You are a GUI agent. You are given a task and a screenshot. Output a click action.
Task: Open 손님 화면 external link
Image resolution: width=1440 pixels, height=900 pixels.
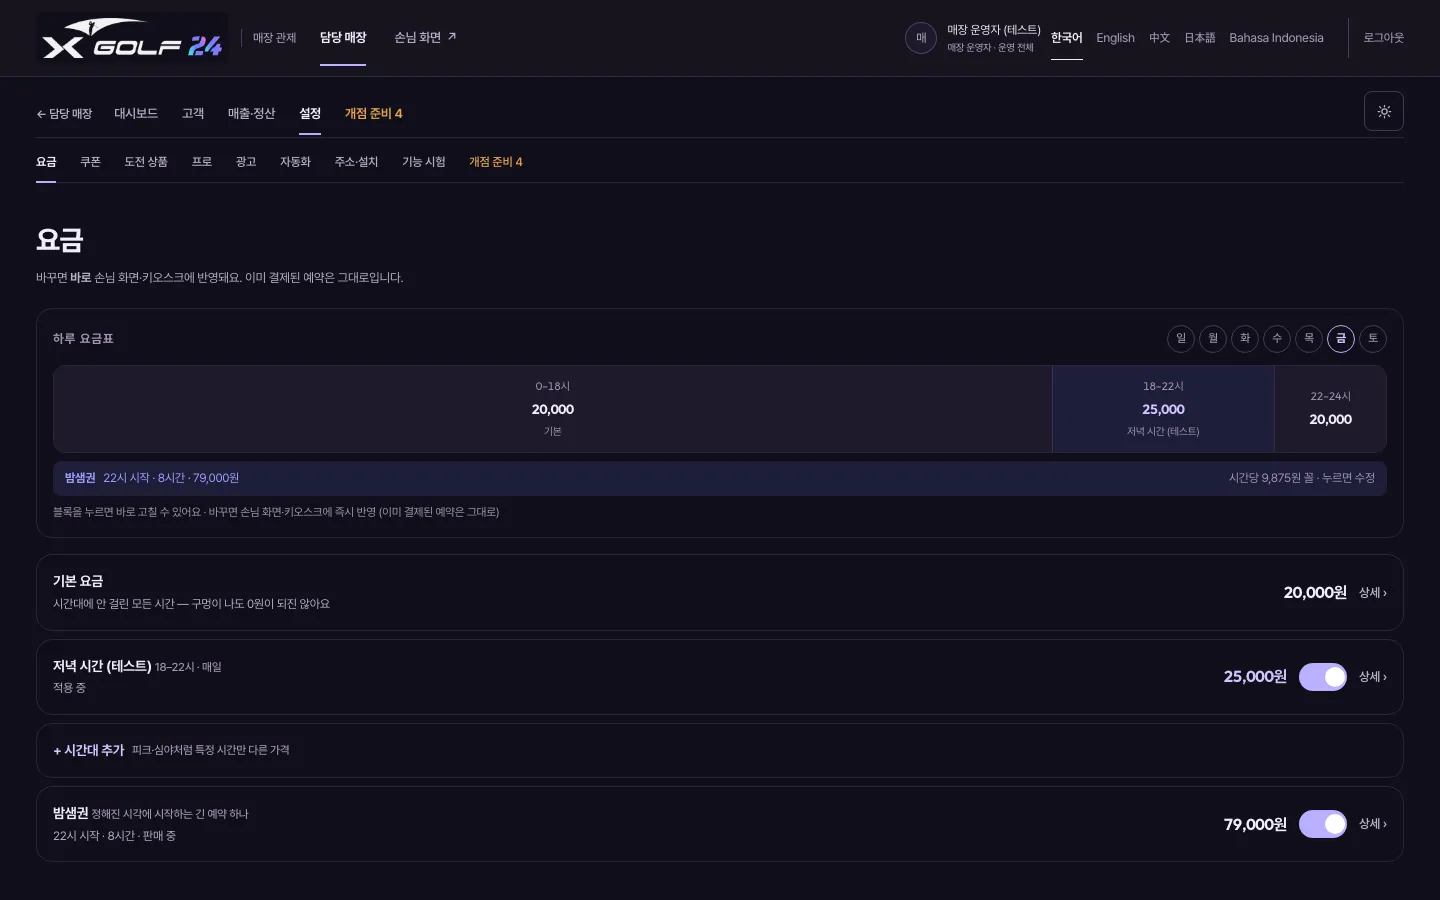425,38
